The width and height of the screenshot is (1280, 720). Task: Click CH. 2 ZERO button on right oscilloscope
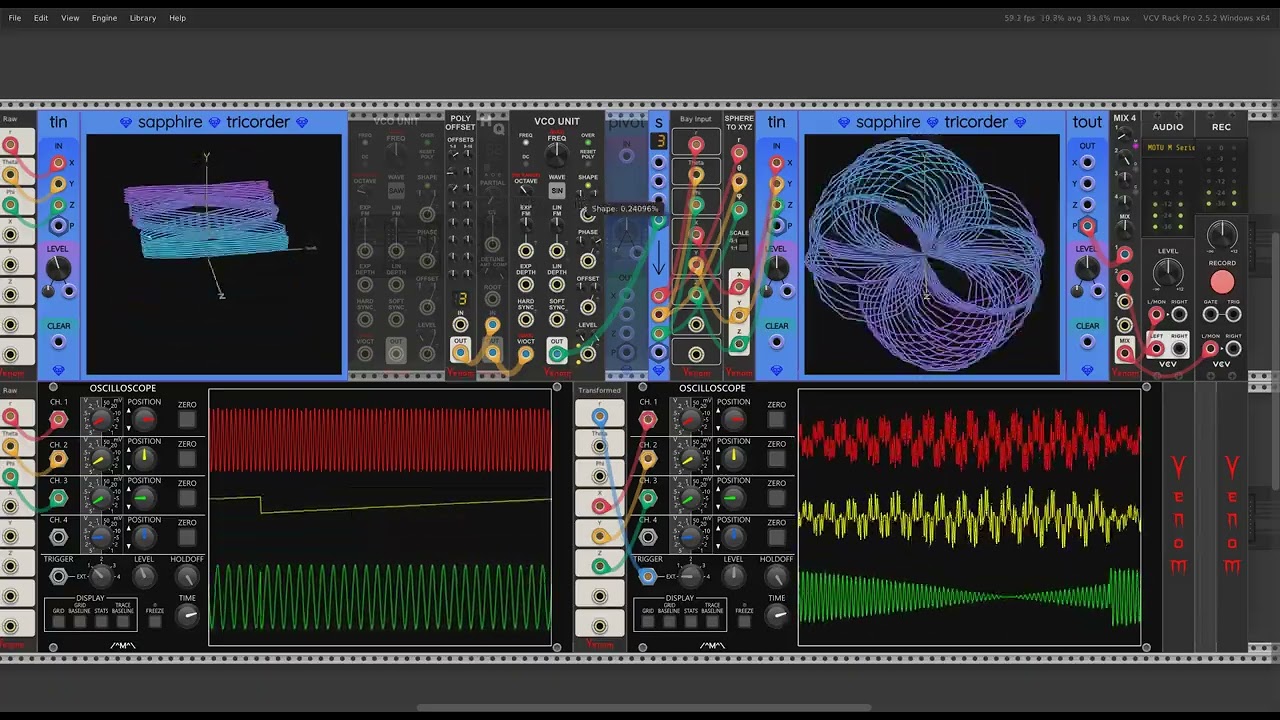[x=777, y=459]
